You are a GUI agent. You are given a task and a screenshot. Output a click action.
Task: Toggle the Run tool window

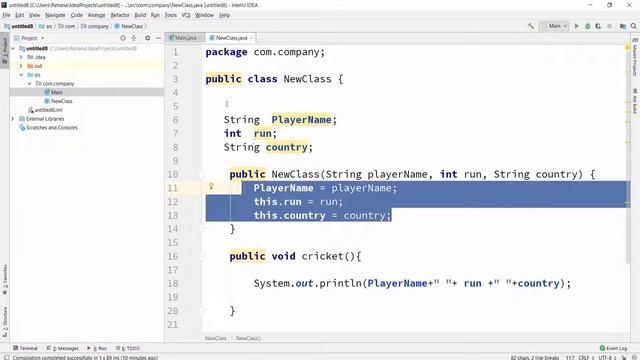tap(97, 348)
